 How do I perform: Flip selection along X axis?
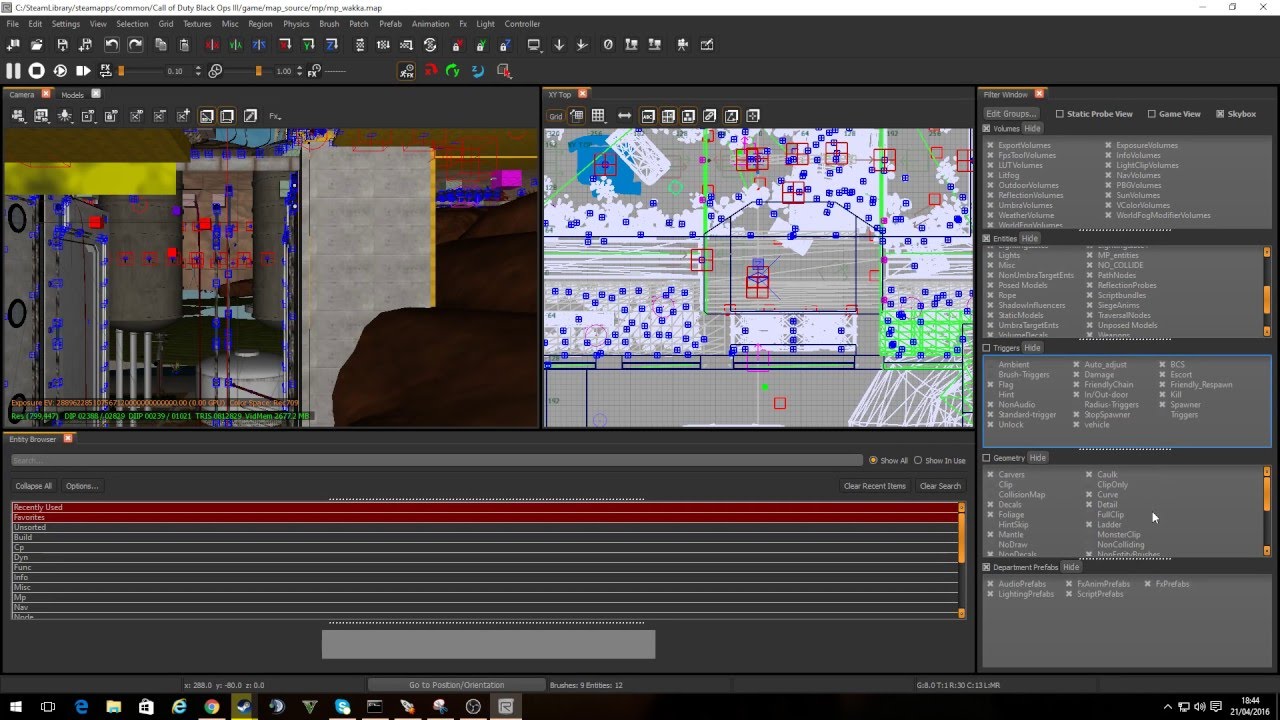pos(212,45)
